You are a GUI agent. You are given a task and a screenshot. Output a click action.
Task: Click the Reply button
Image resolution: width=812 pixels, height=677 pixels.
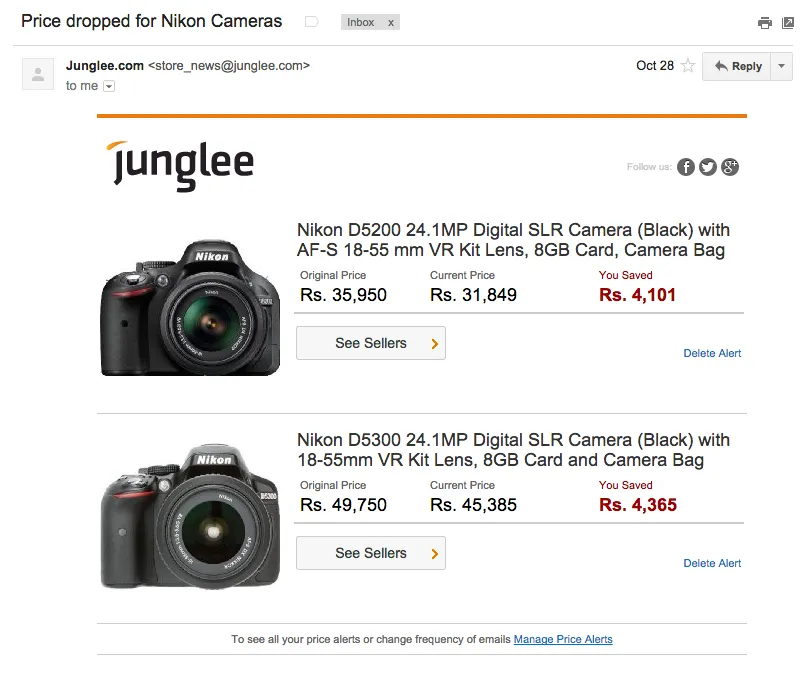(737, 66)
